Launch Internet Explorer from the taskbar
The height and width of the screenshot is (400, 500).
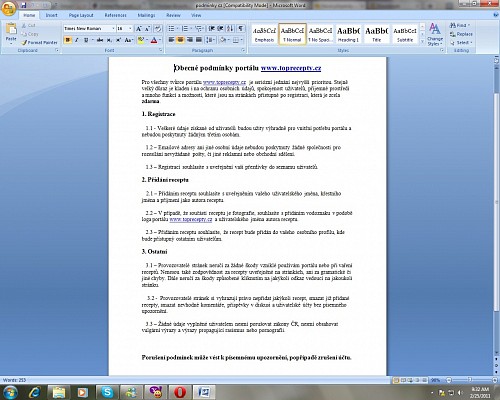35,392
